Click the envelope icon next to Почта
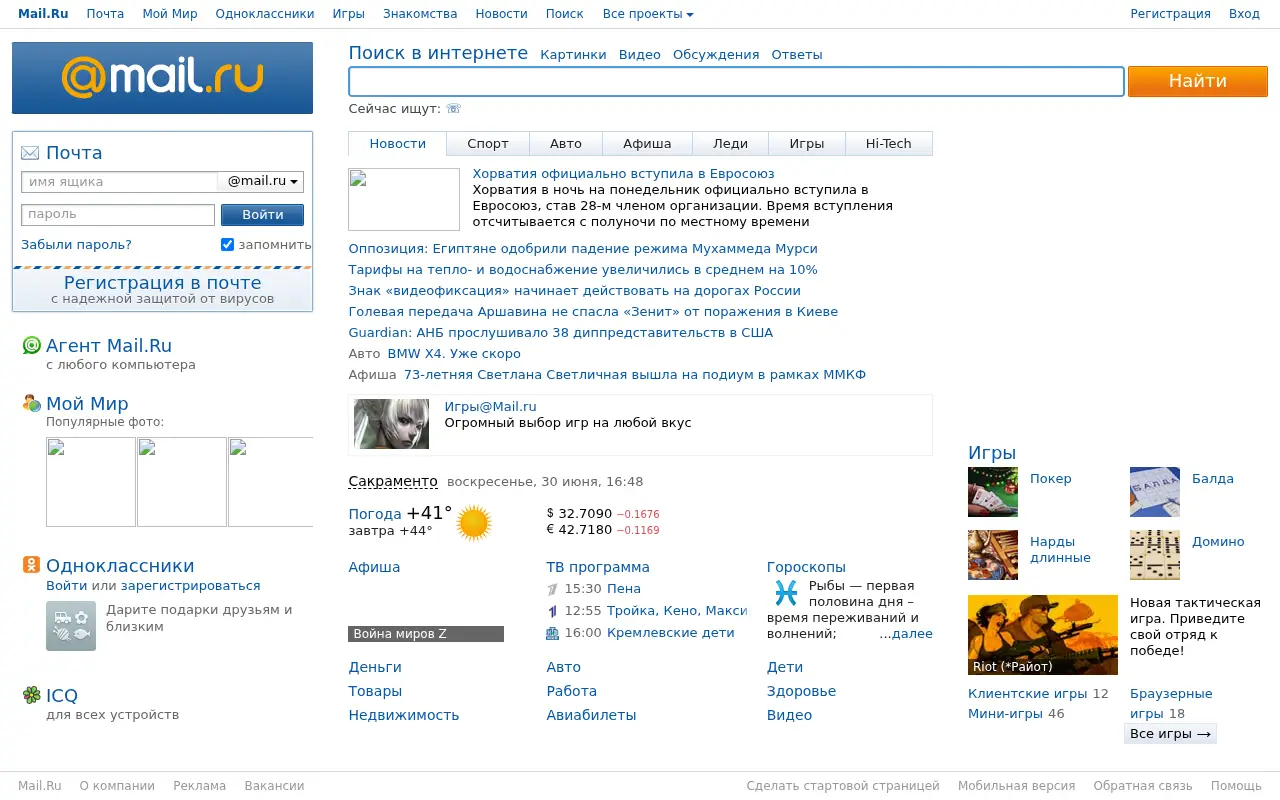The image size is (1280, 800). [30, 153]
